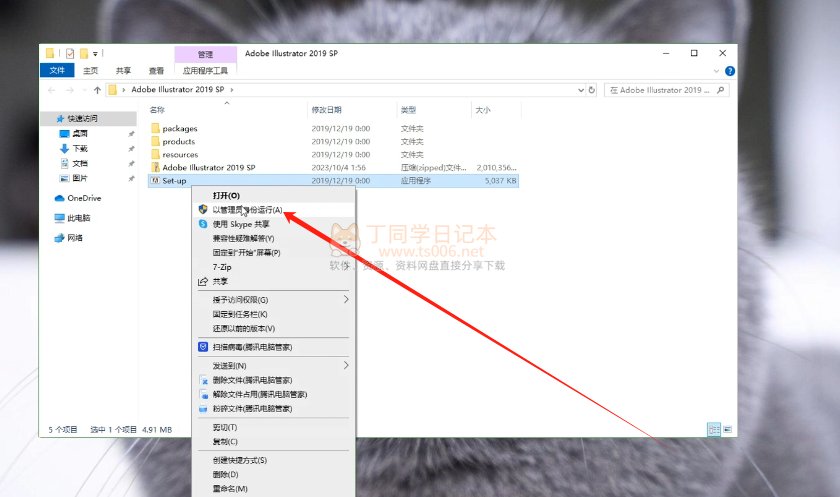This screenshot has height=497, width=840.
Task: Select 桌面 in the navigation pane
Action: point(80,133)
